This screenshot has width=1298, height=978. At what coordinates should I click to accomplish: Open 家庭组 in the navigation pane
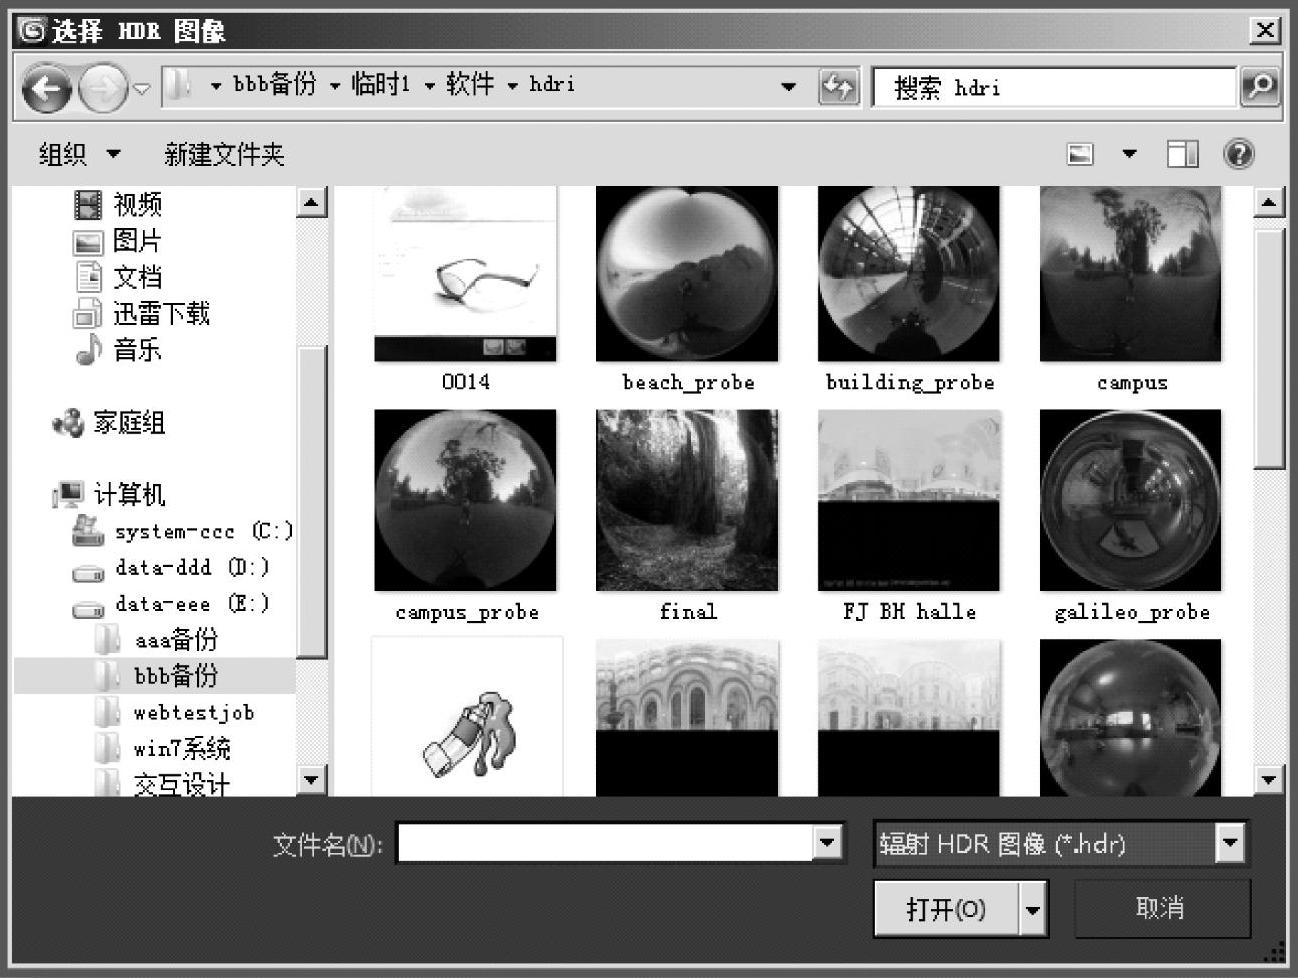point(109,423)
